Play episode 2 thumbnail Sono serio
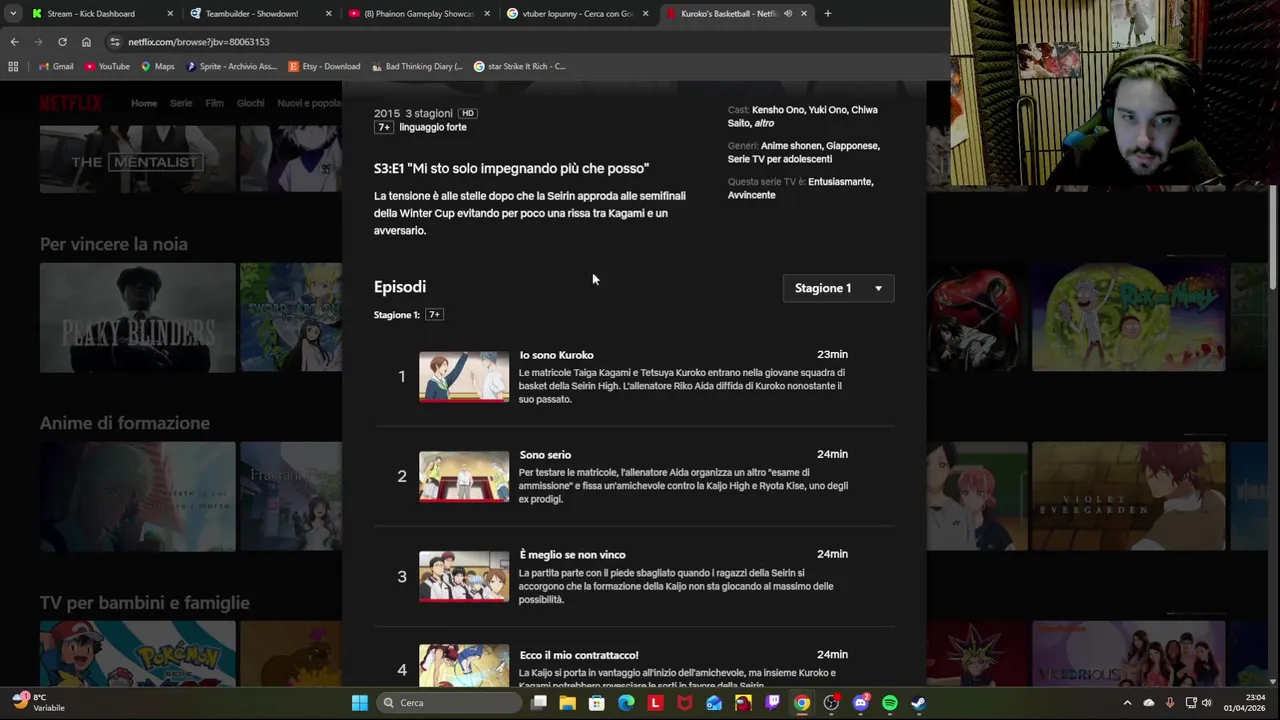Image resolution: width=1280 pixels, height=720 pixels. pos(464,476)
